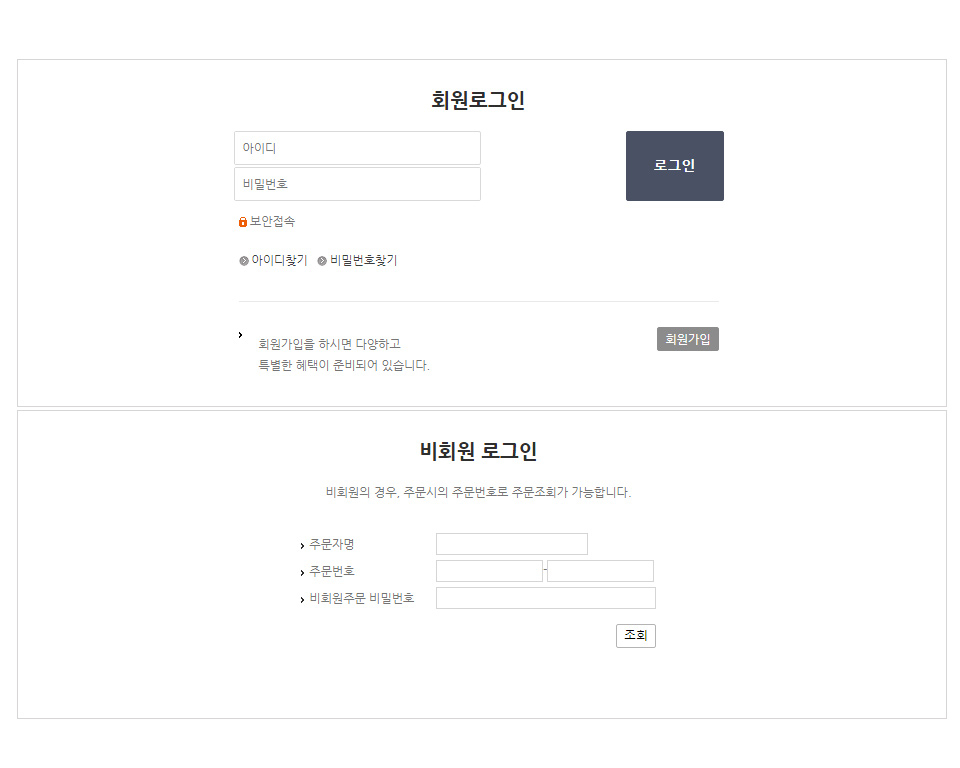Click the round arrow icon before 비밀번호찾기
The height and width of the screenshot is (768, 960).
click(322, 261)
